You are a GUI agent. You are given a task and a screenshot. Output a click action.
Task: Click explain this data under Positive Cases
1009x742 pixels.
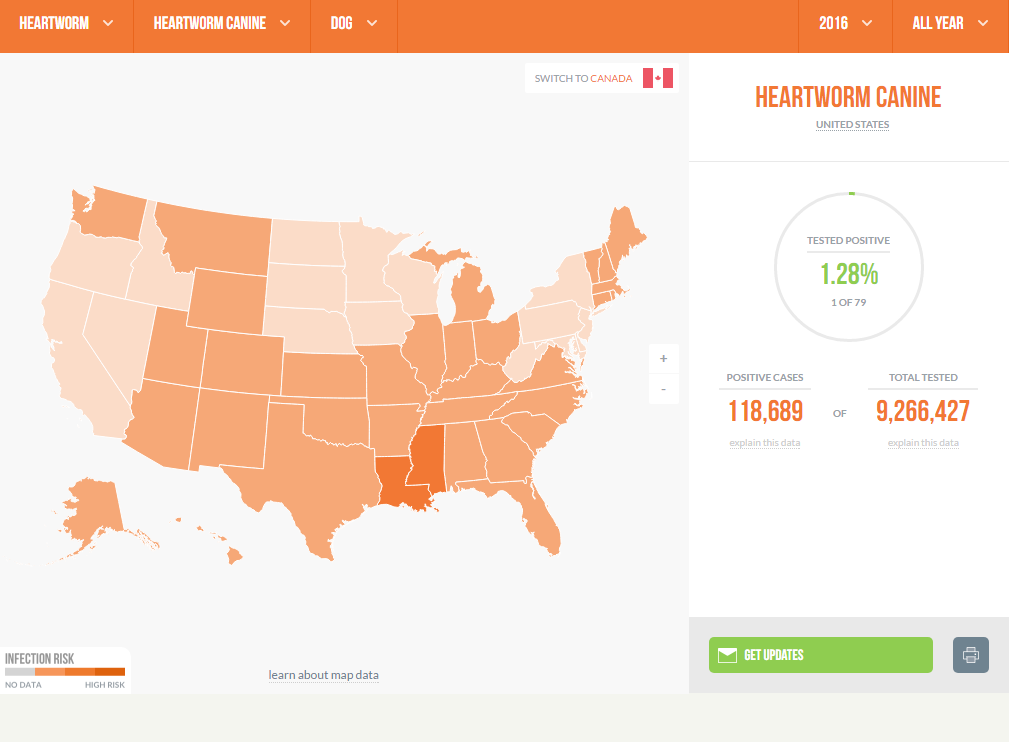coord(764,443)
